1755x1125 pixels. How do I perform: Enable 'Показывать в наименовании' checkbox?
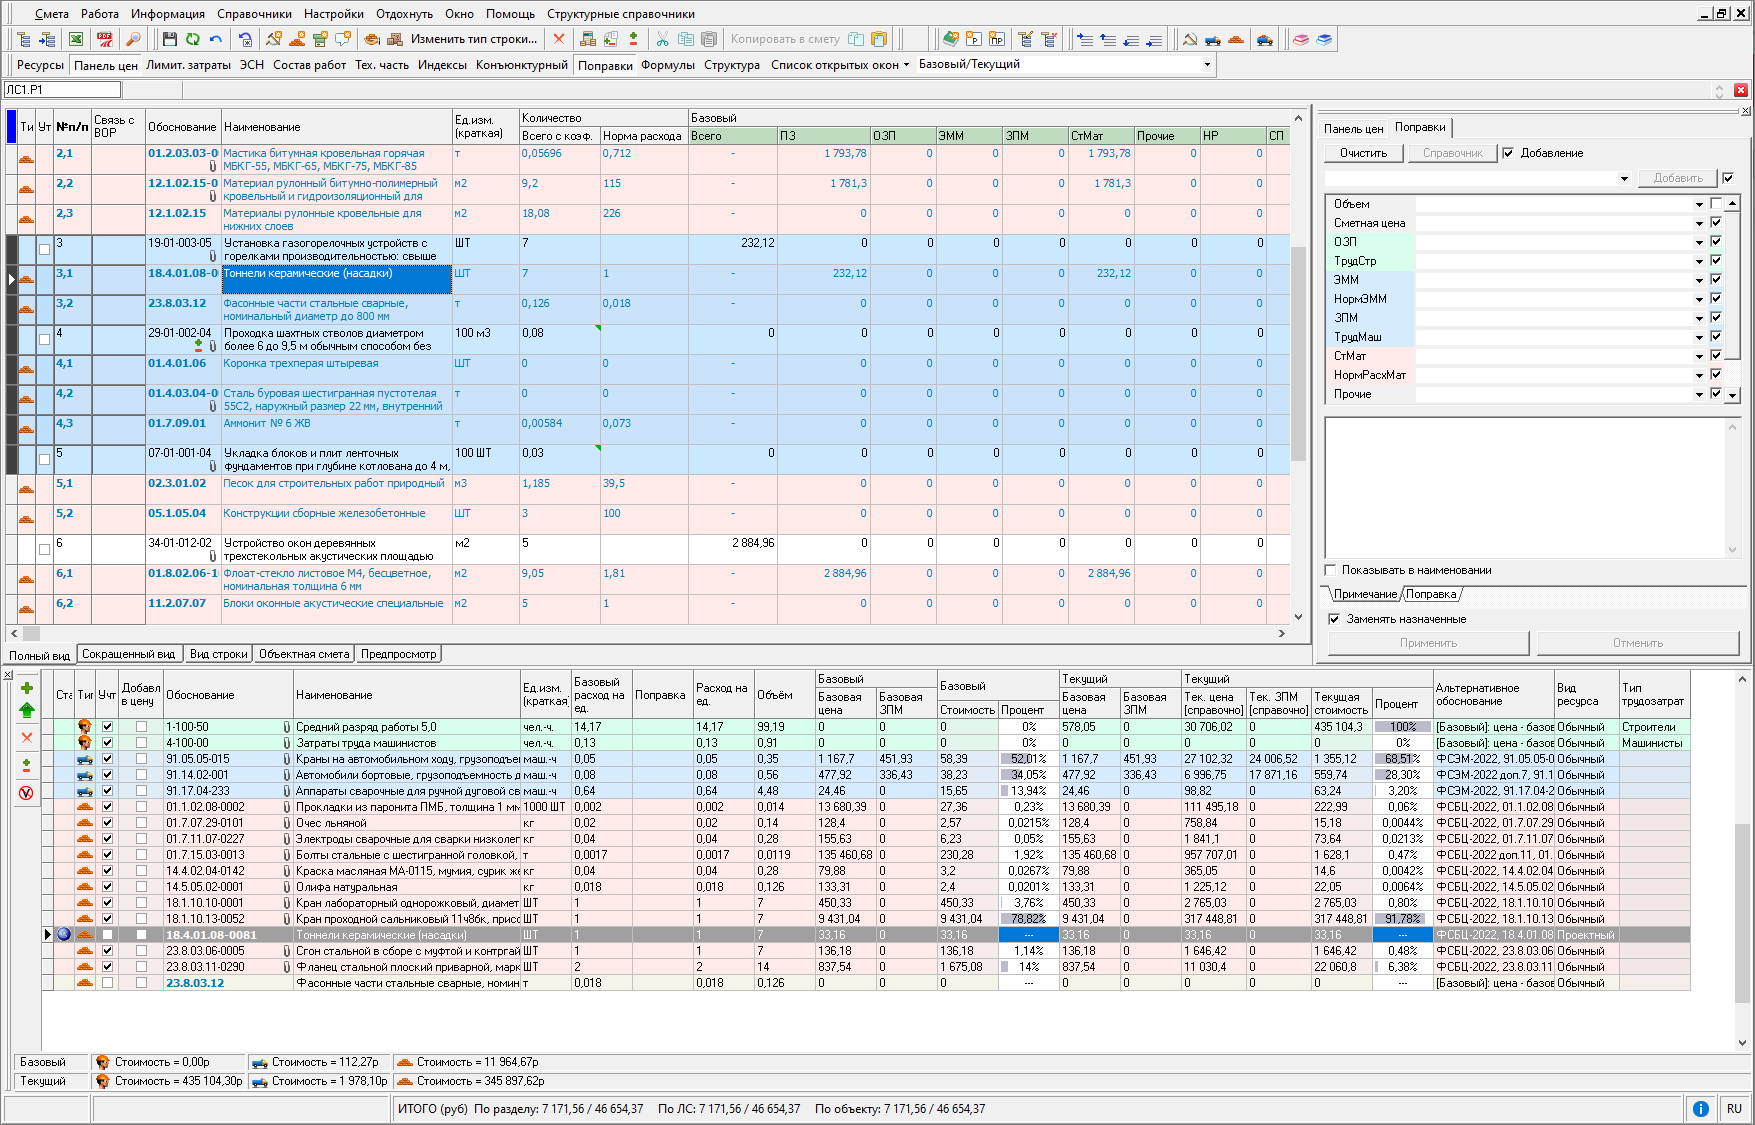(x=1331, y=570)
